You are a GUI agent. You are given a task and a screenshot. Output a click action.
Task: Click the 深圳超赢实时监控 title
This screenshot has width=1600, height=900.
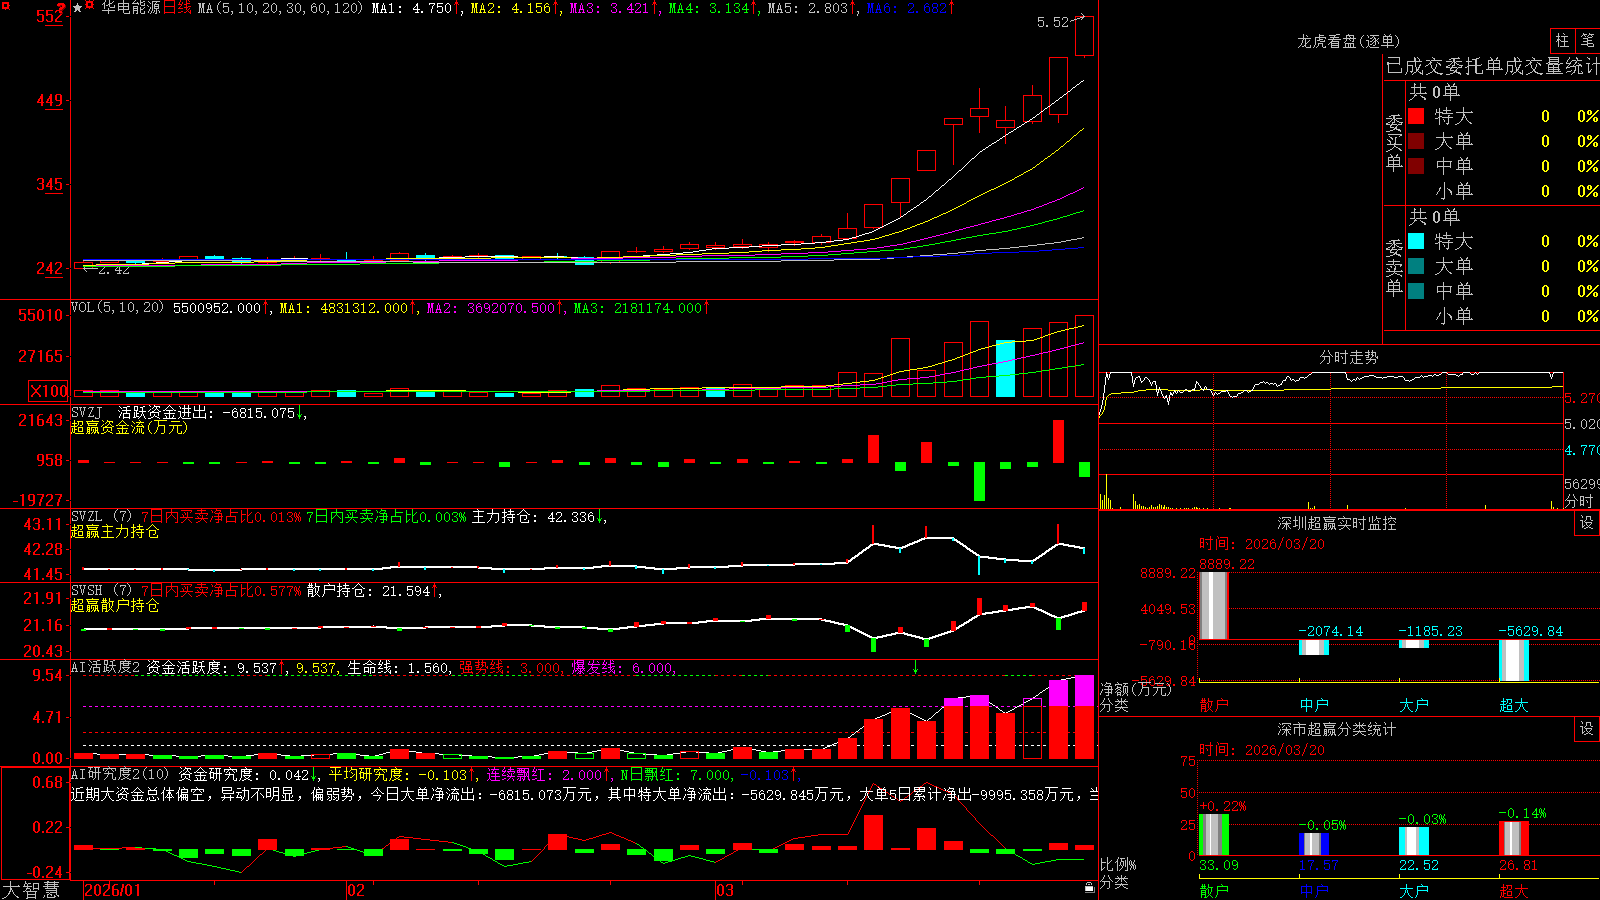pyautogui.click(x=1337, y=523)
